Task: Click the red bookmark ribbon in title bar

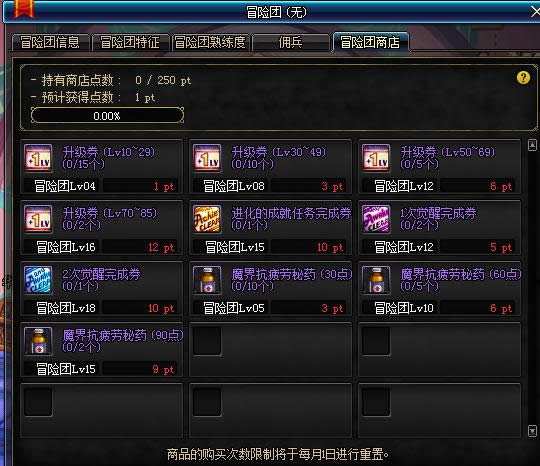Action: click(x=24, y=9)
